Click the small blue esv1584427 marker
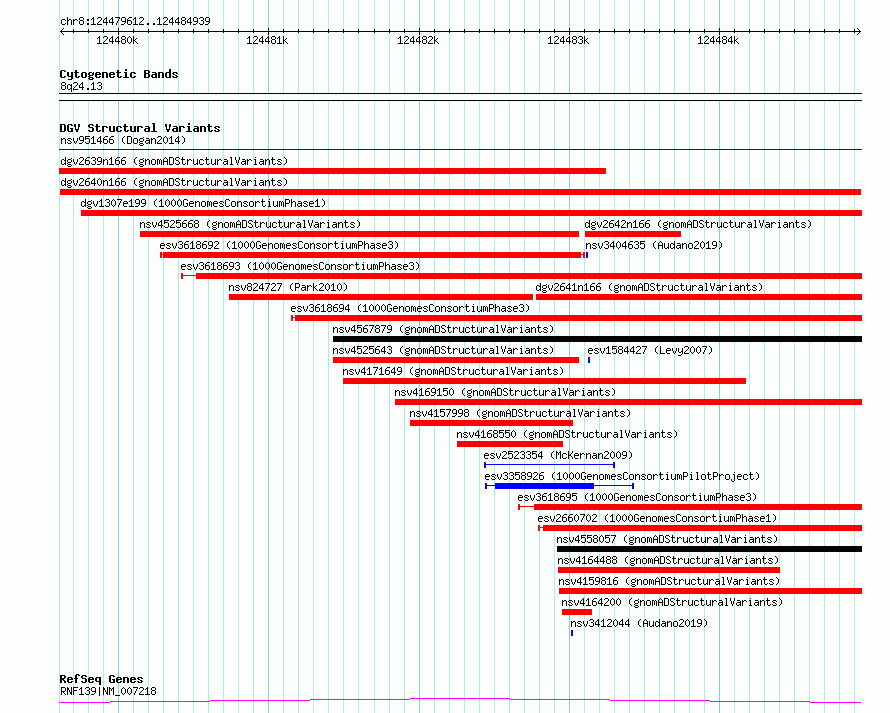The width and height of the screenshot is (890, 713). pos(589,360)
